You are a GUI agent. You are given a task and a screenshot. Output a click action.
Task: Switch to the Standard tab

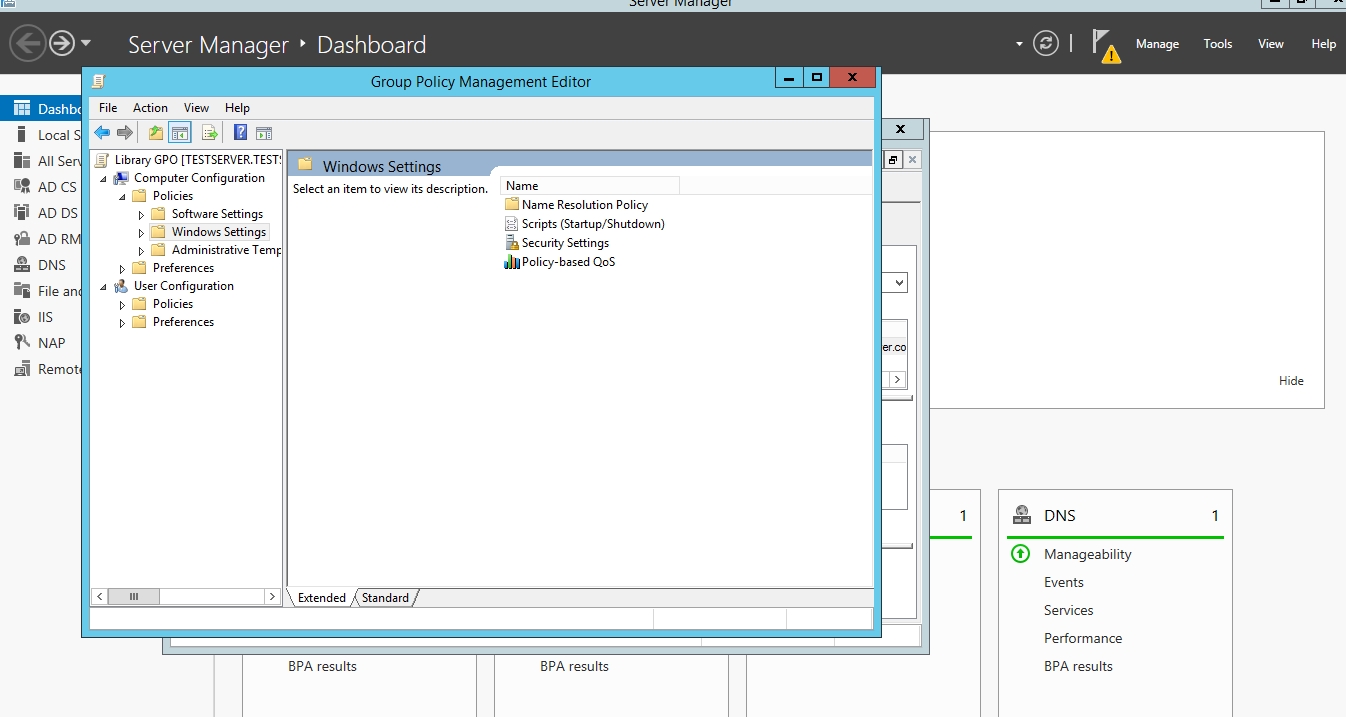point(385,598)
